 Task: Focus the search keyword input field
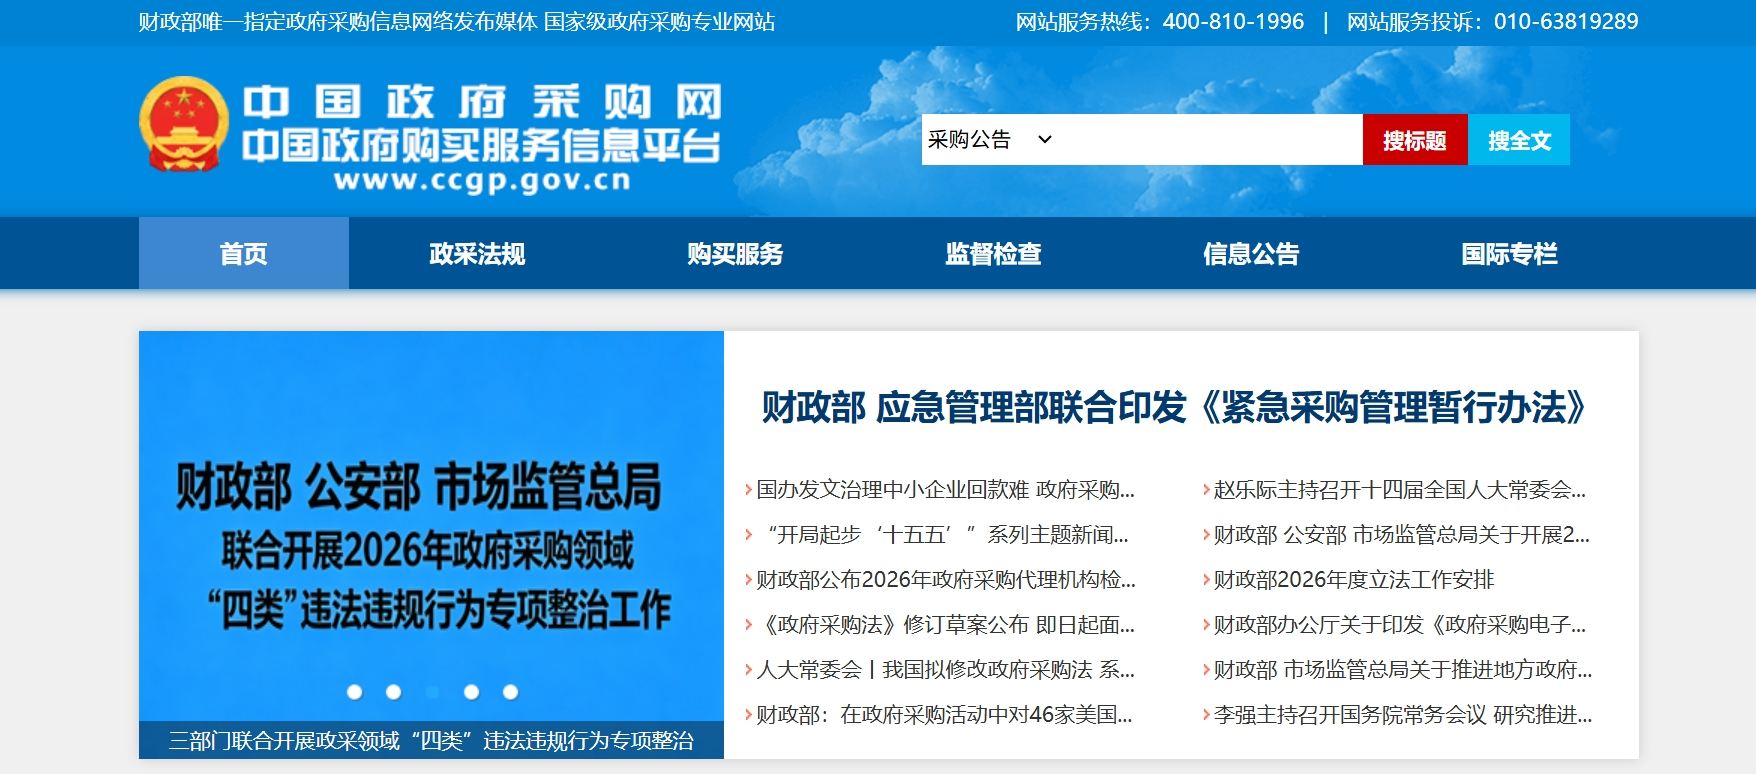point(1210,139)
